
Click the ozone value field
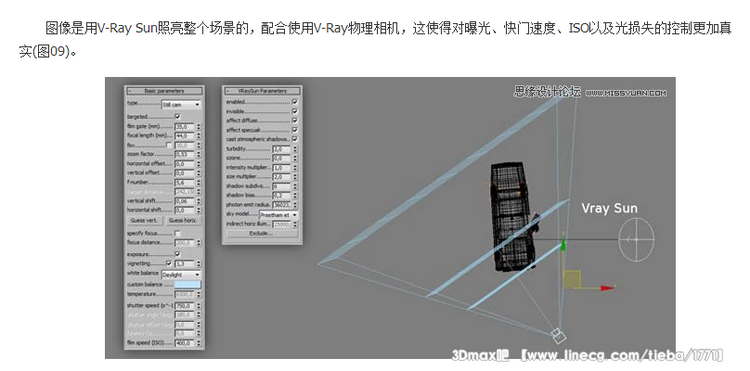pyautogui.click(x=282, y=158)
